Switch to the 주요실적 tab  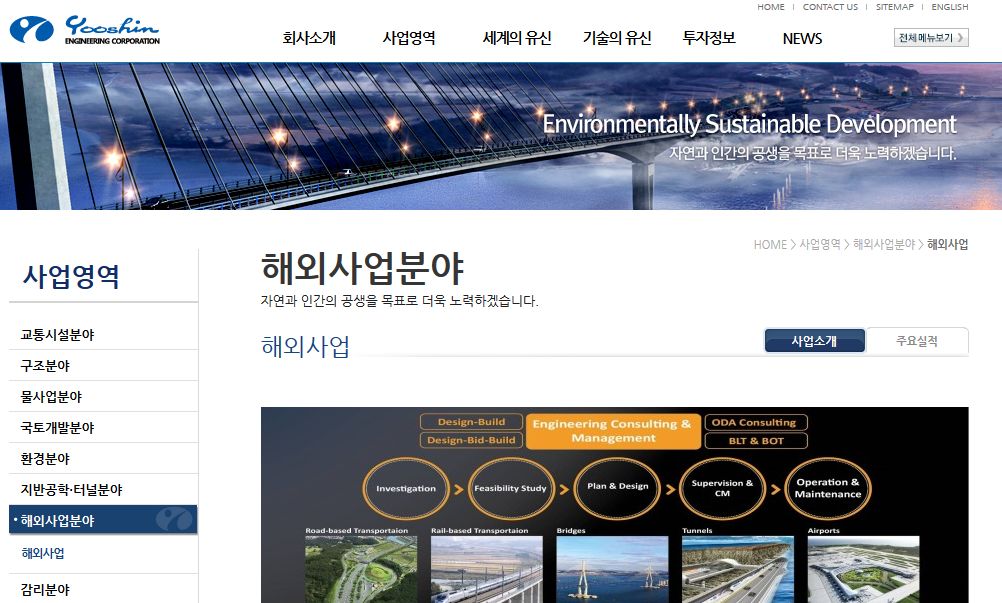click(917, 341)
